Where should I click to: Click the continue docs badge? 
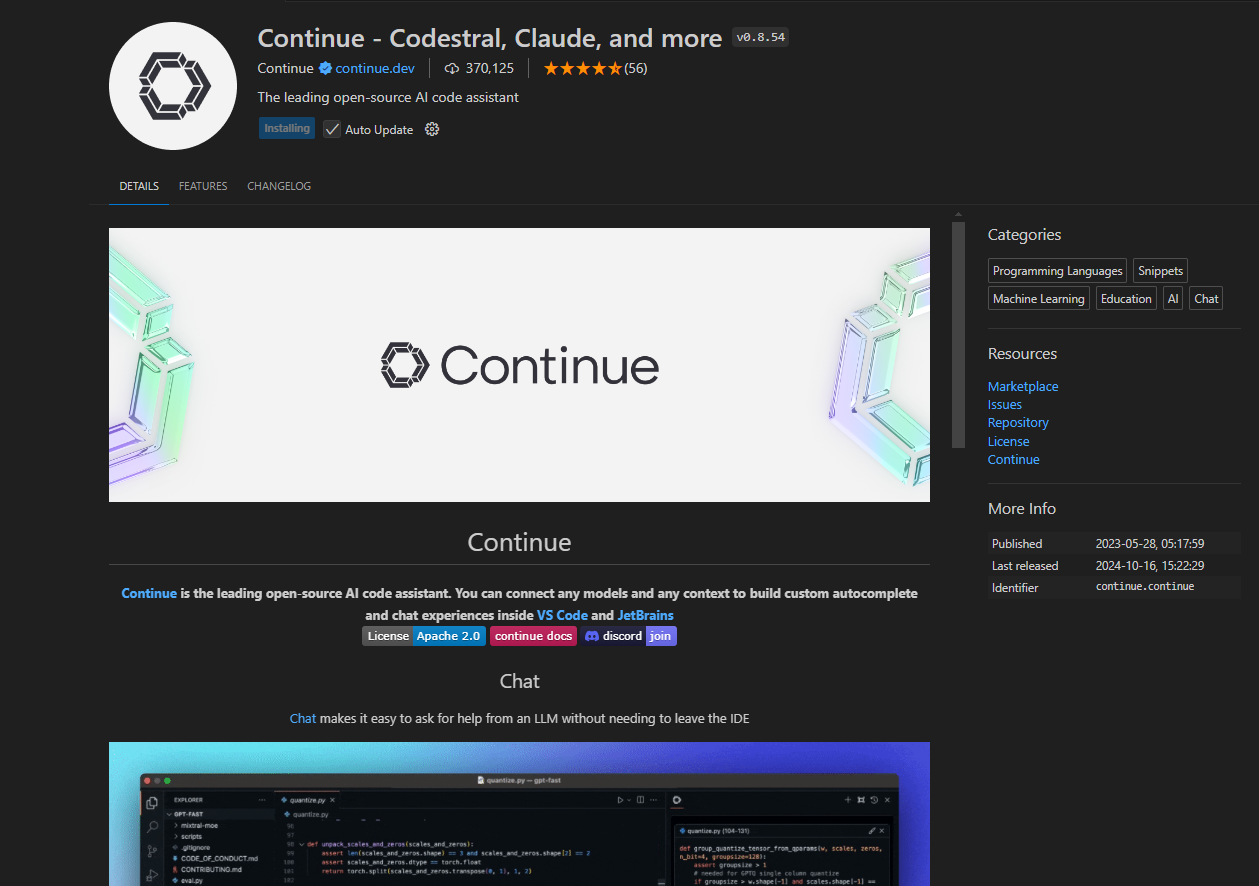[x=533, y=636]
